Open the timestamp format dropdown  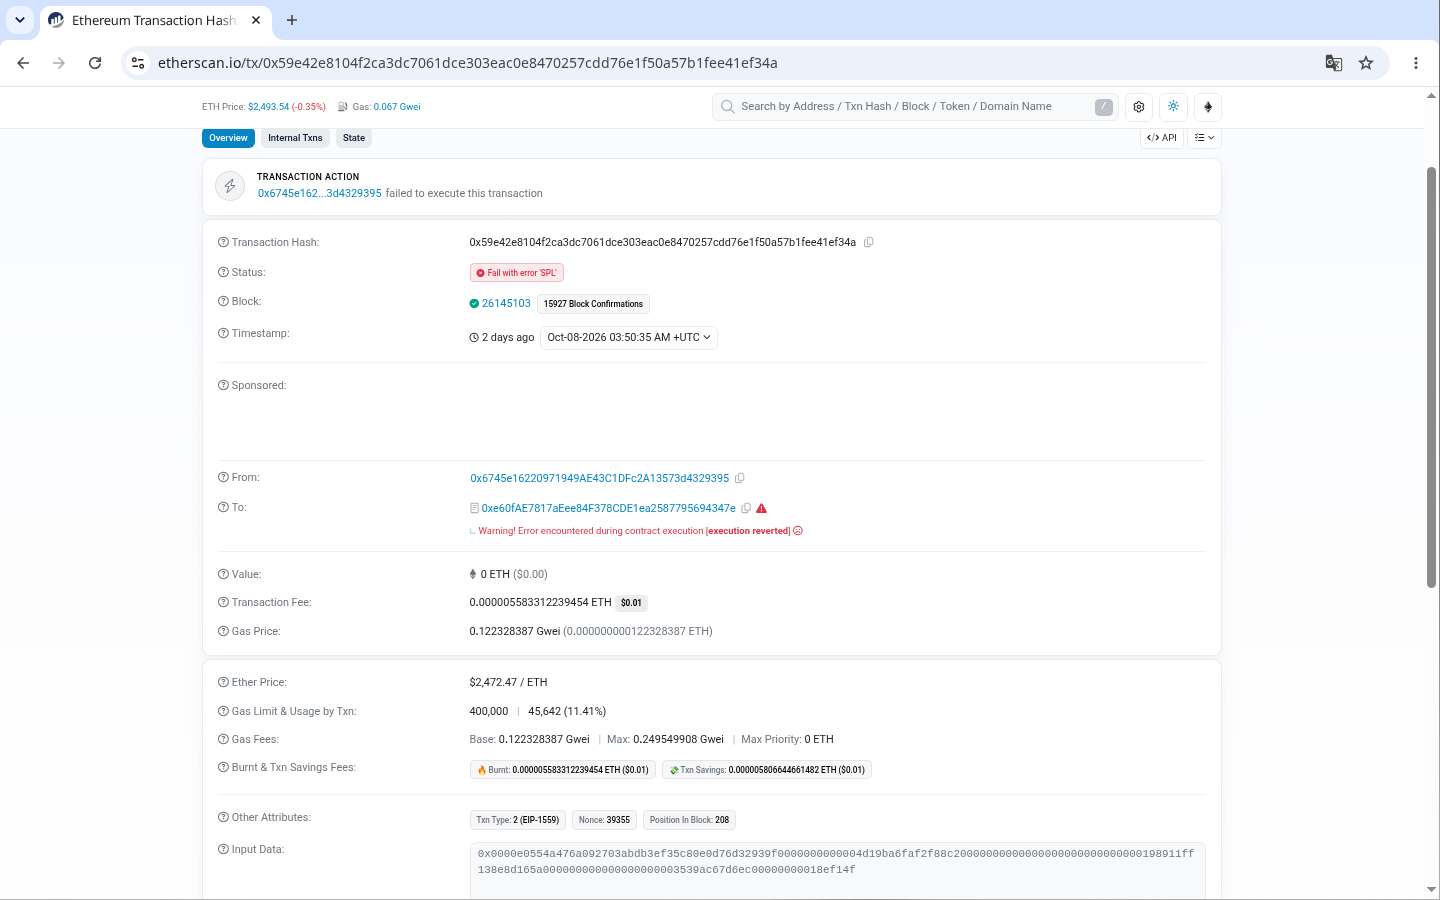tap(629, 338)
